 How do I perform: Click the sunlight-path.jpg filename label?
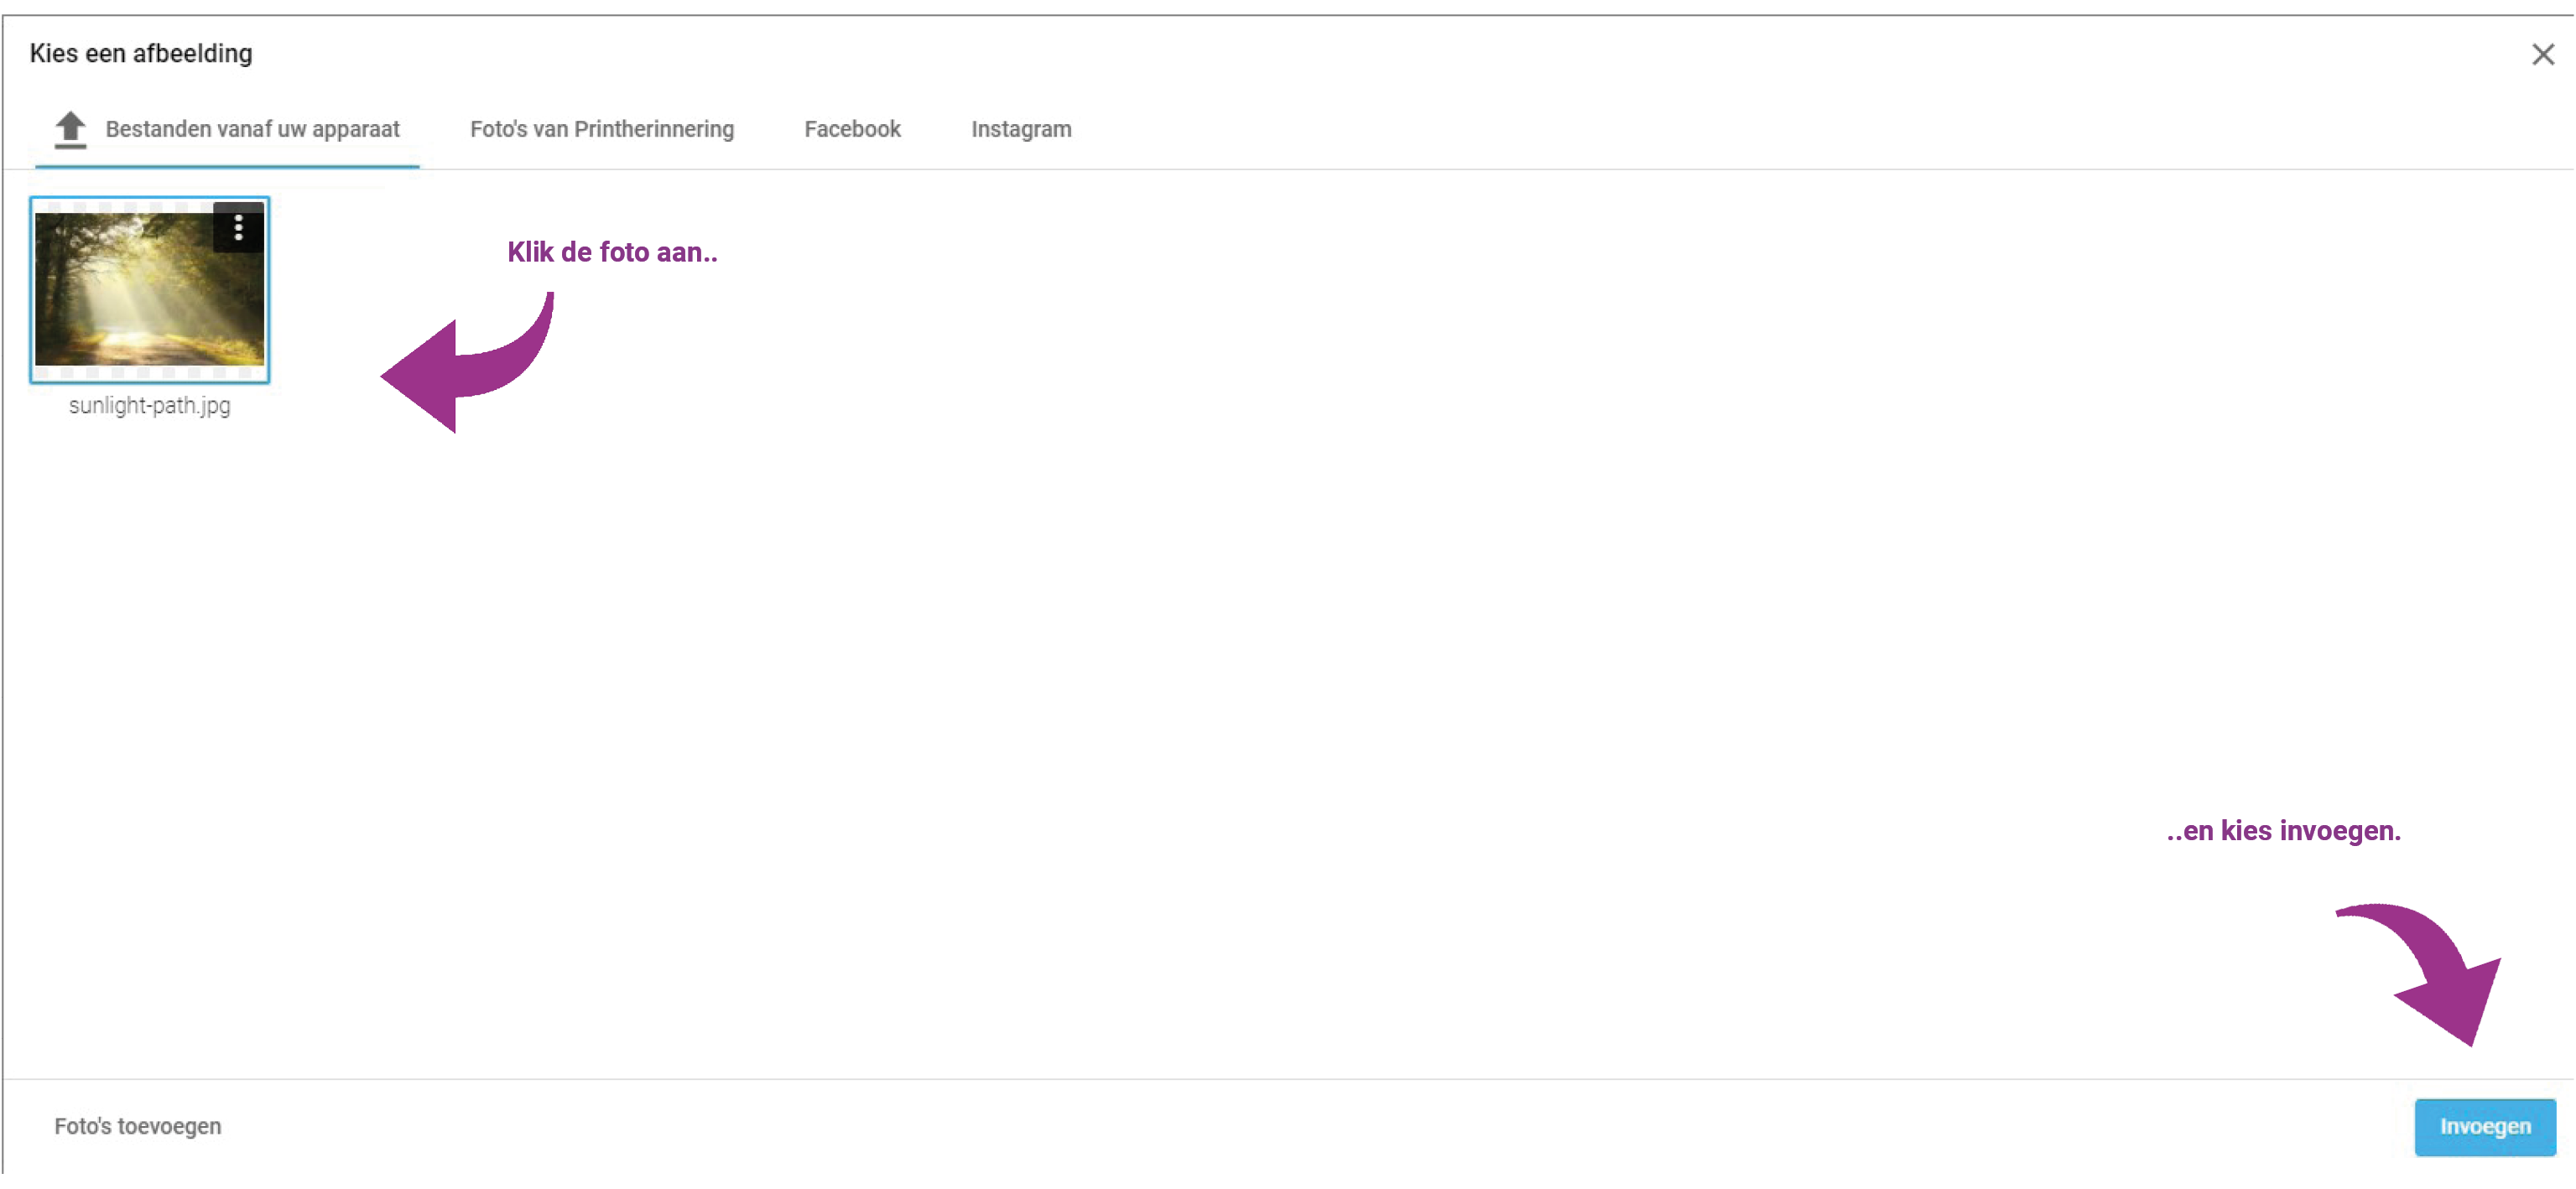[149, 406]
